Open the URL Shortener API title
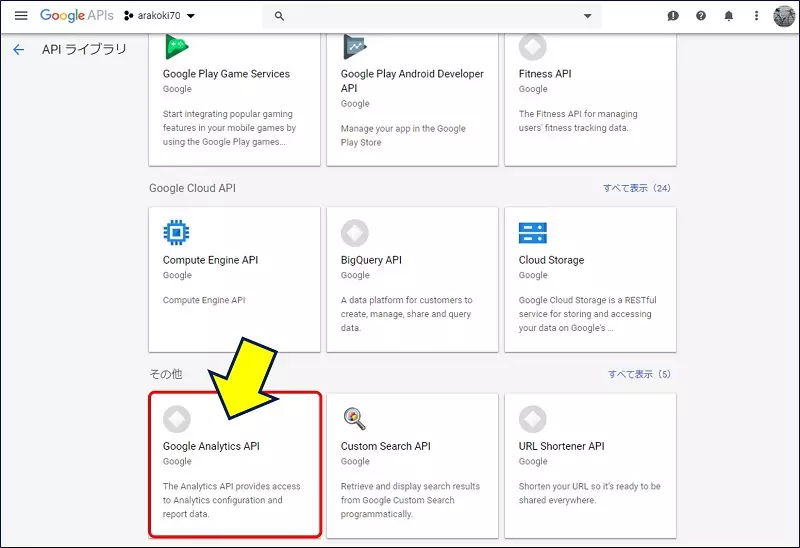 (561, 446)
